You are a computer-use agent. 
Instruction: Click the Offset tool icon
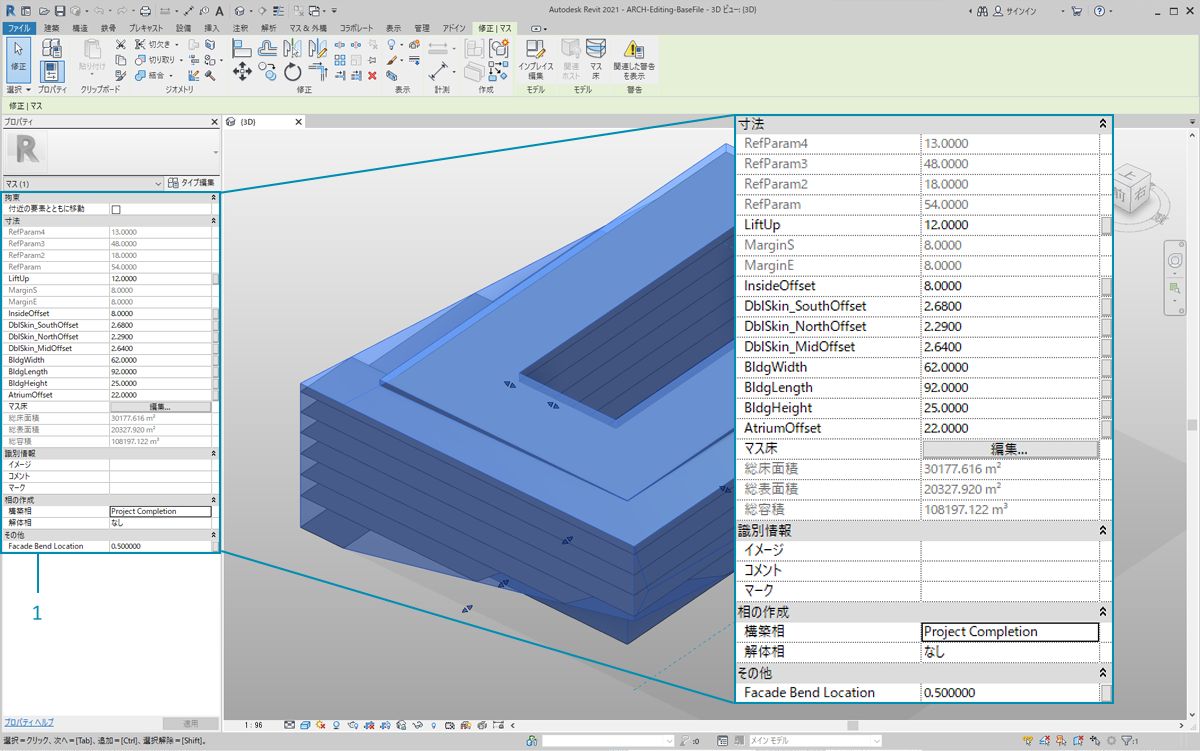[268, 47]
